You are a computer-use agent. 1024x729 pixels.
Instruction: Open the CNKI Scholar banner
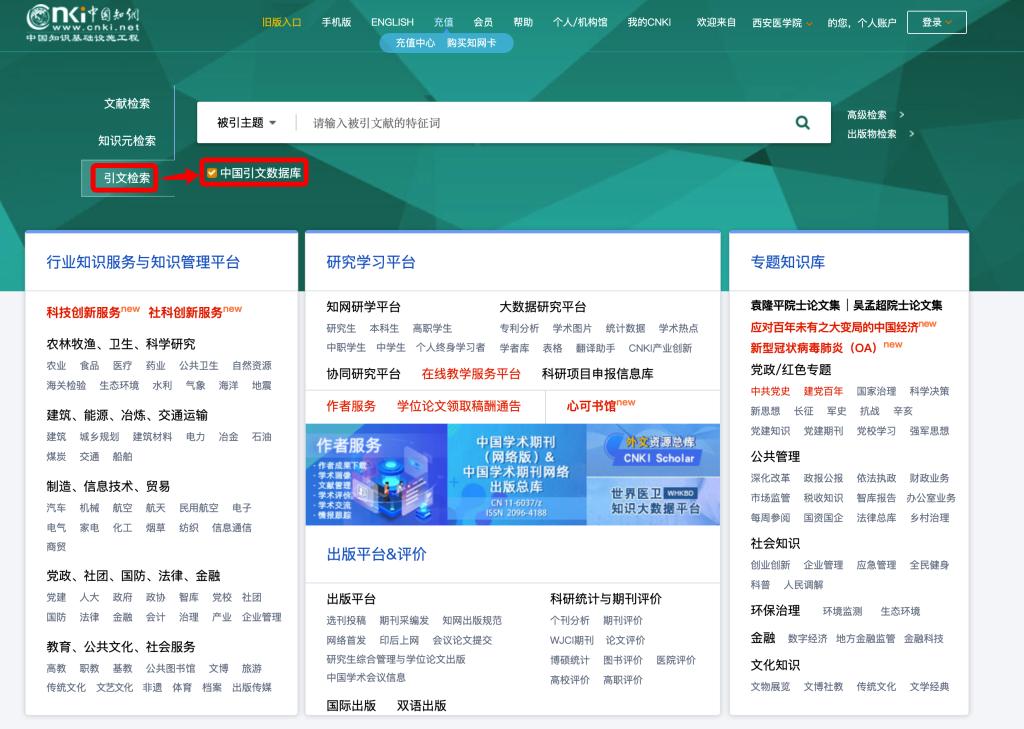pos(653,450)
